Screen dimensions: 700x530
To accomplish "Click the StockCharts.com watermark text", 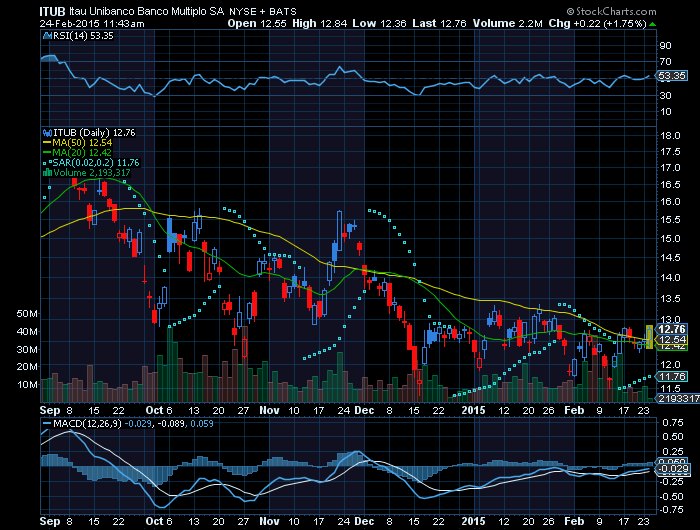I will [x=612, y=12].
